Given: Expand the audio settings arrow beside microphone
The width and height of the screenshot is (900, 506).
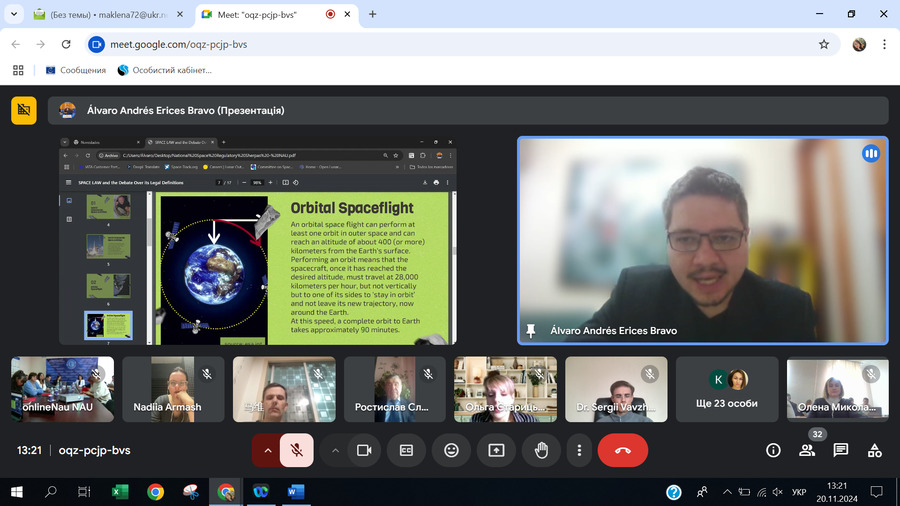Looking at the screenshot, I should click(267, 451).
